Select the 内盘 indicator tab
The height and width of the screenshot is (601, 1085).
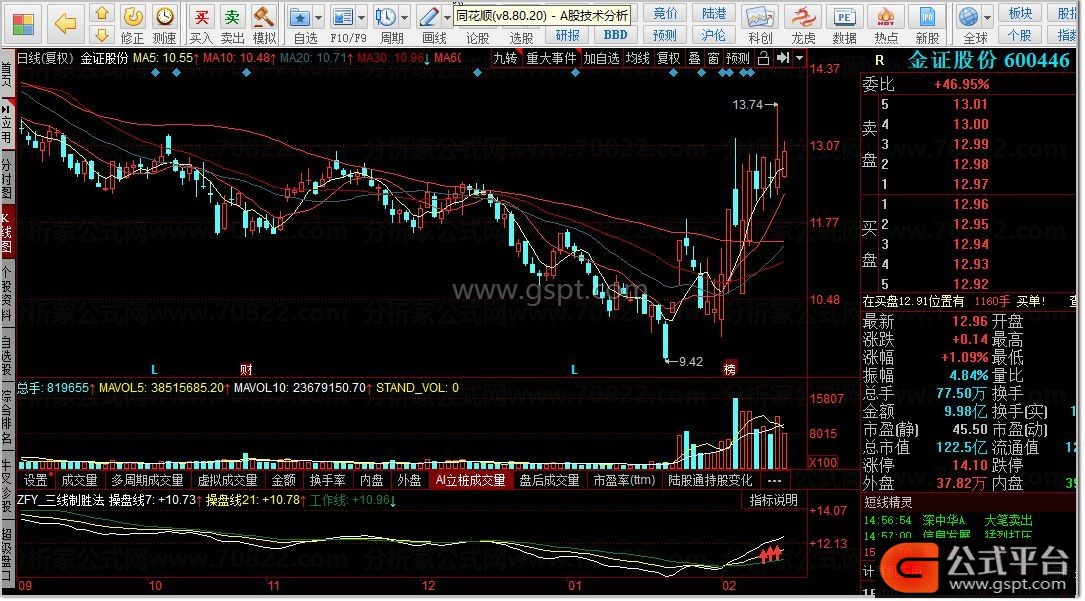coord(372,480)
